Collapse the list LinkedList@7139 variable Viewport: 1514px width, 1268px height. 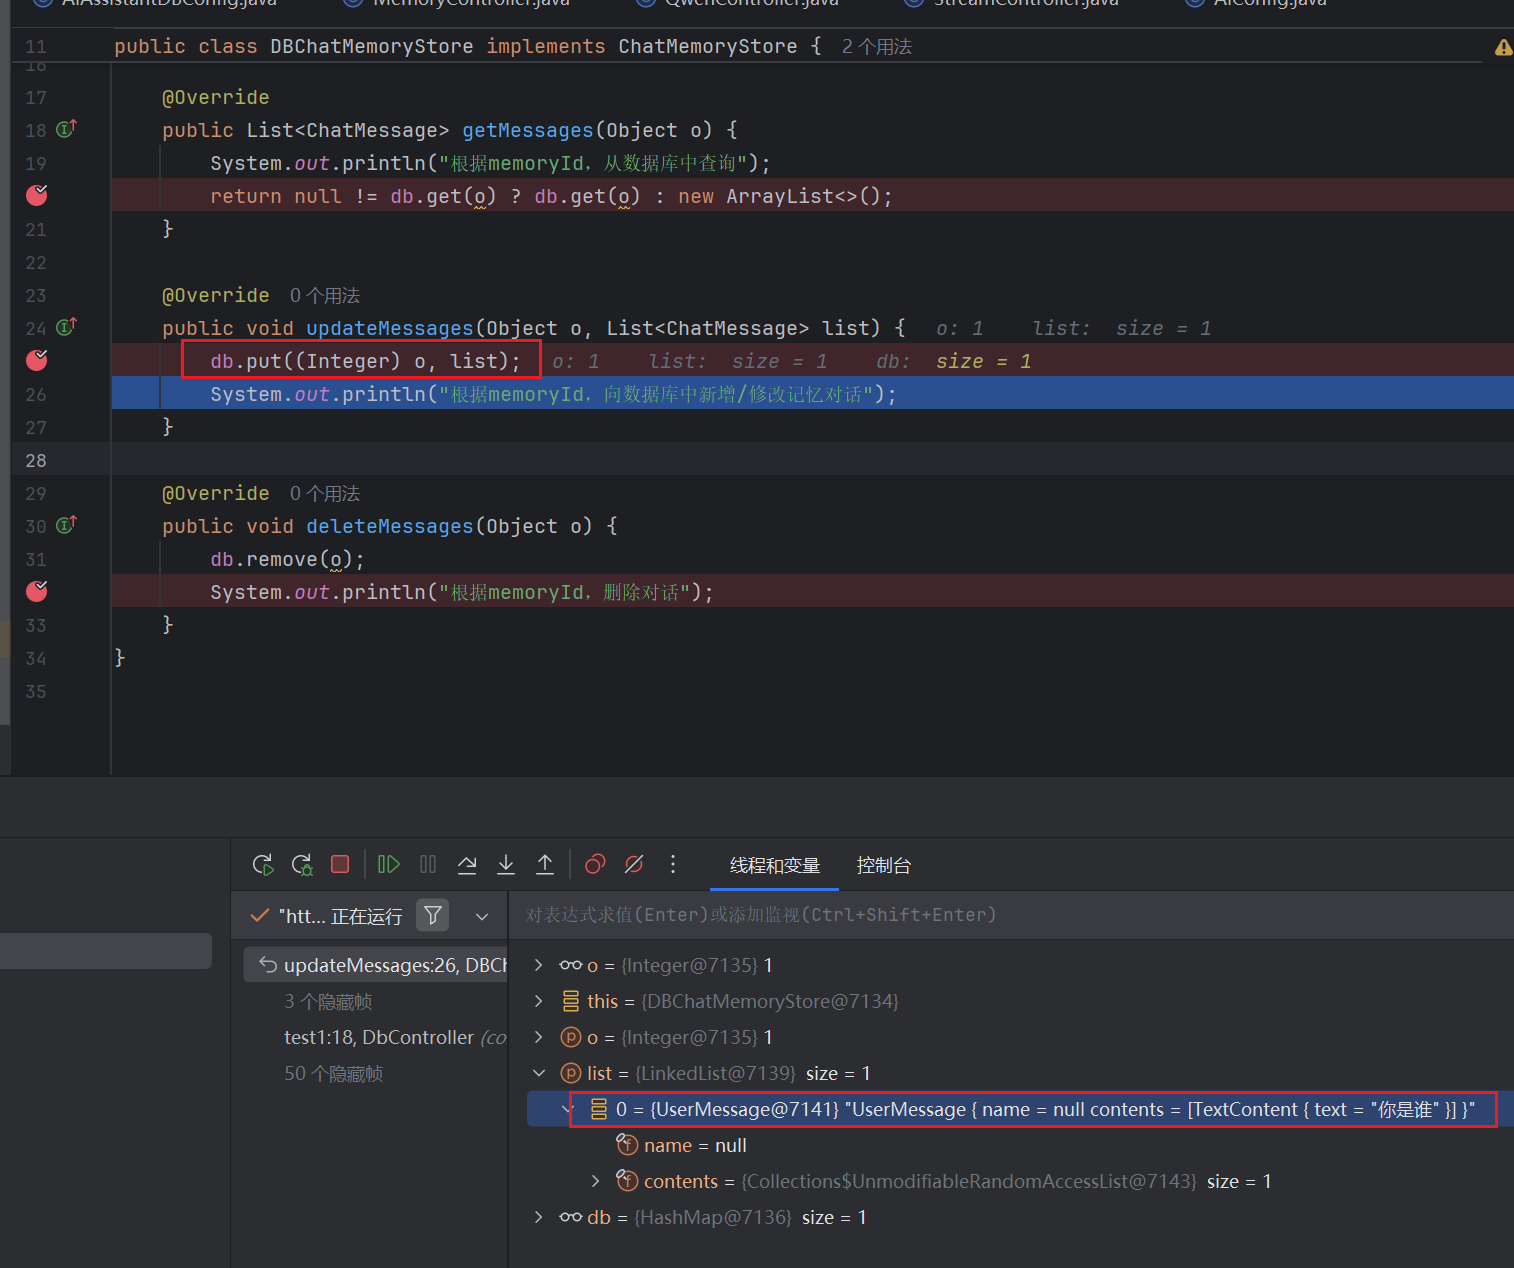point(539,1073)
